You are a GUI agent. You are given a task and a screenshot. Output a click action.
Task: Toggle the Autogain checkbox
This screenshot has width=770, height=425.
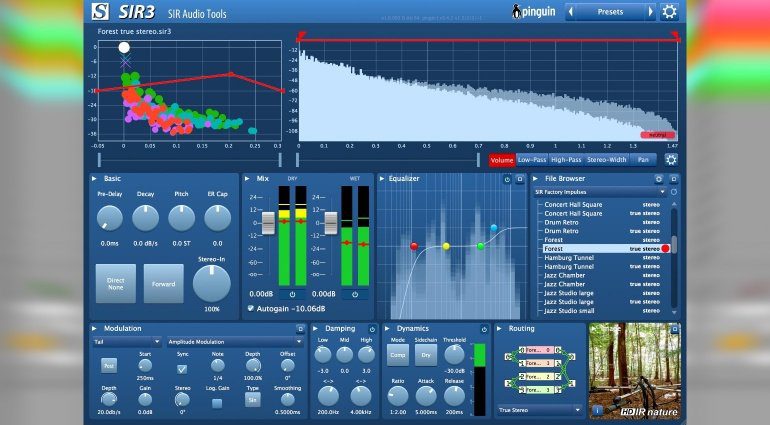[250, 309]
